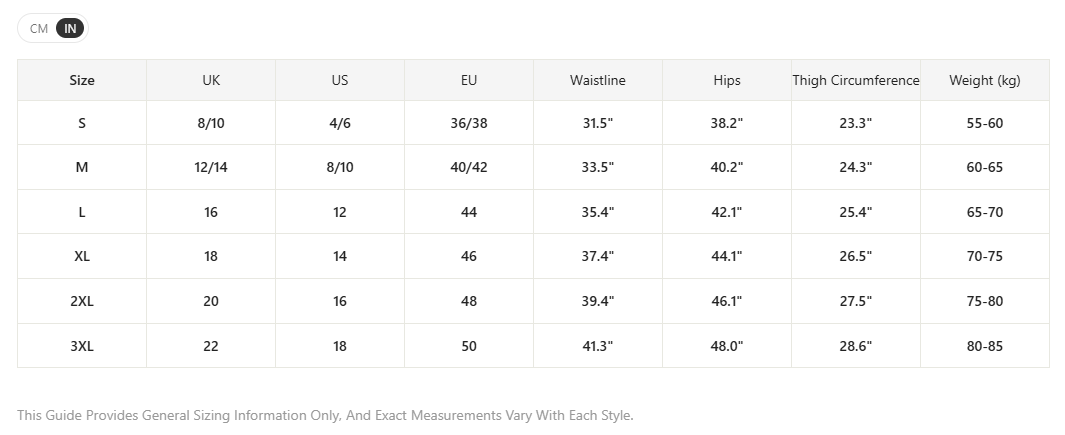Viewport: 1065px width, 435px height.
Task: Click the 80-85 weight cell
Action: click(985, 346)
